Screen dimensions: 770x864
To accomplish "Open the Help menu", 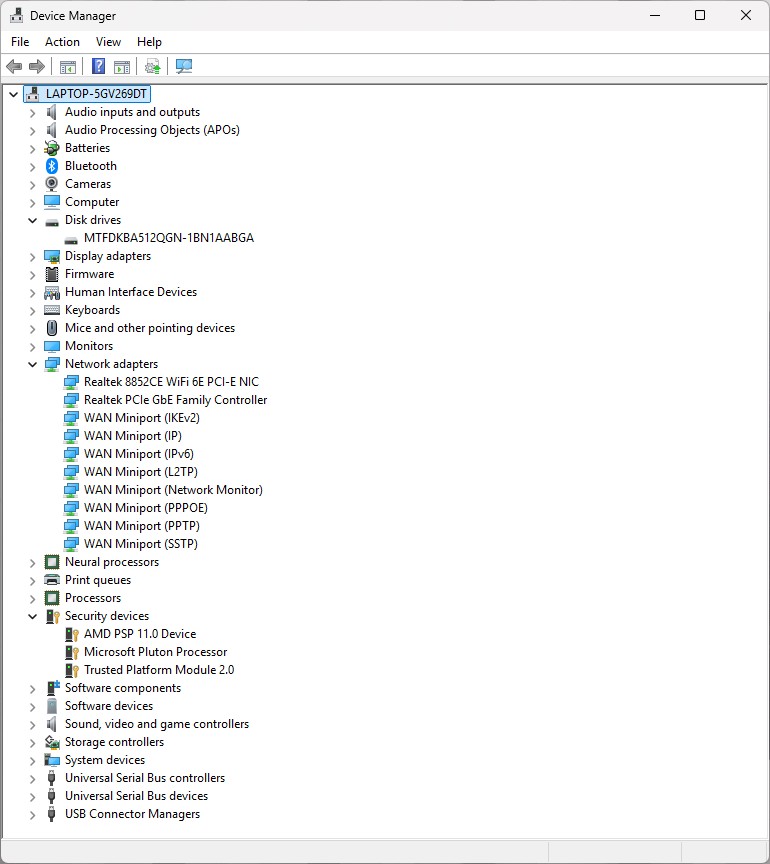I will click(x=149, y=42).
